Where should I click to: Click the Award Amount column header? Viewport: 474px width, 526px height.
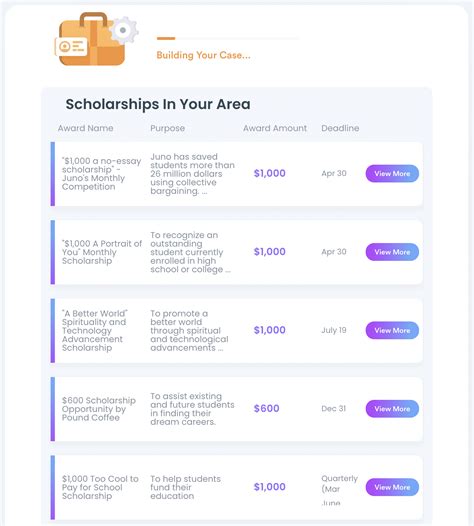coord(275,128)
